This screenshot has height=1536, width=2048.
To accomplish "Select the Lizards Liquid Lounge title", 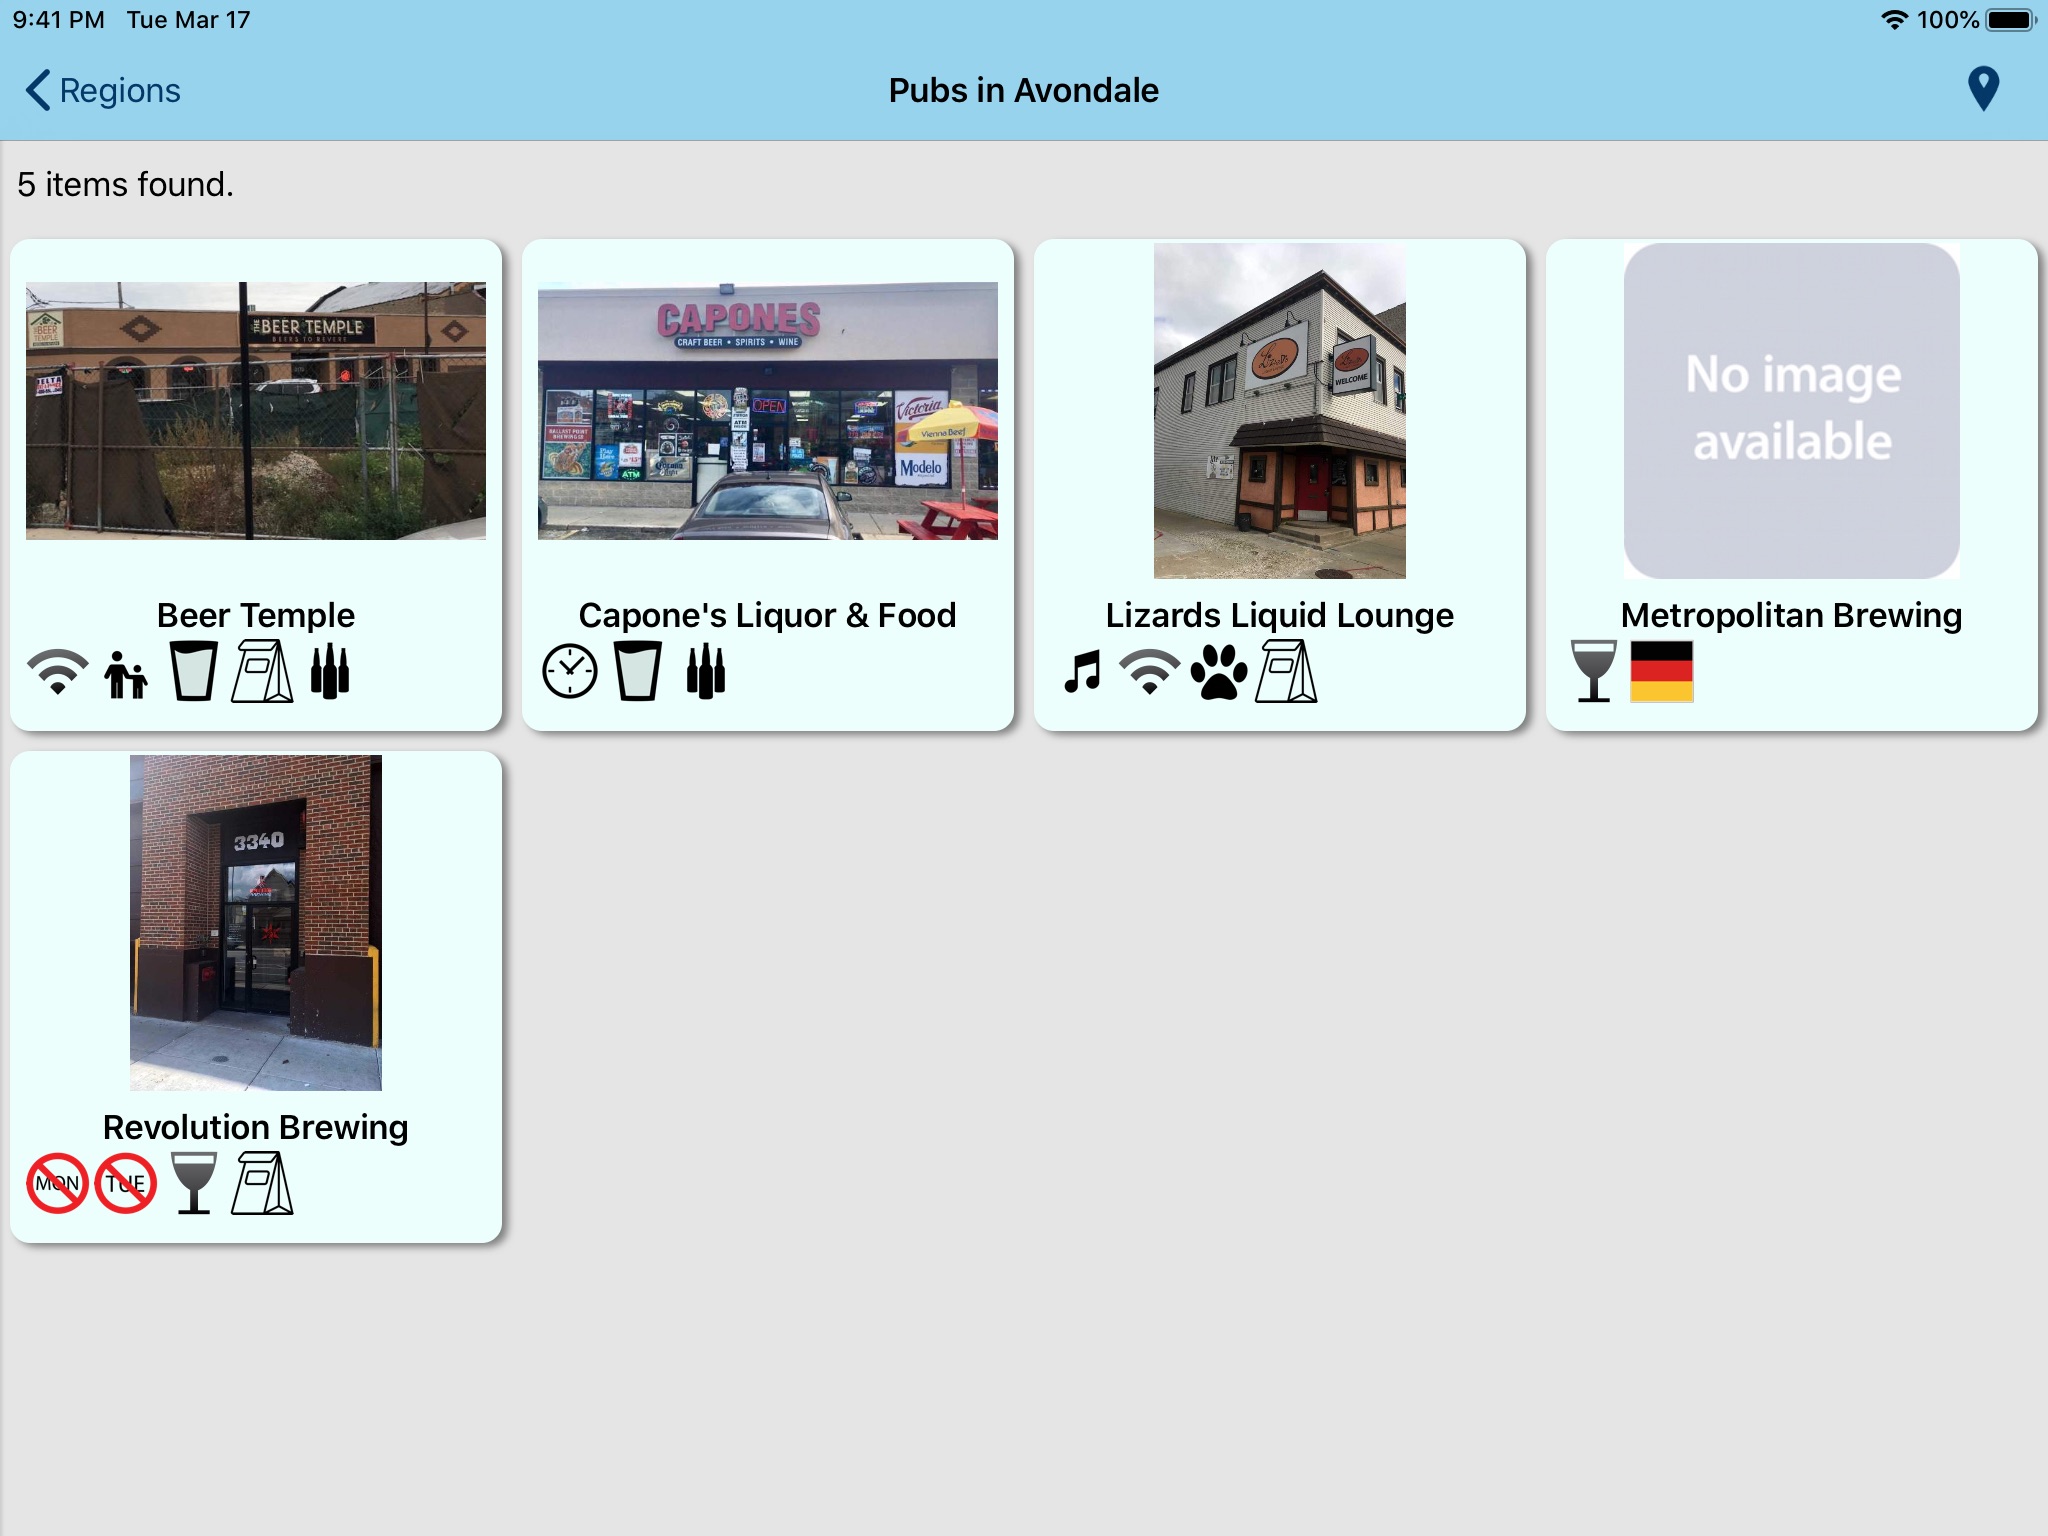I will pos(1280,615).
